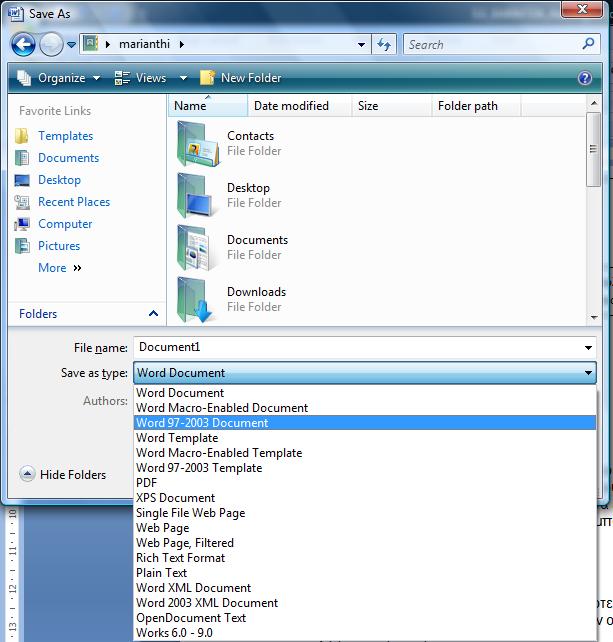The height and width of the screenshot is (642, 613).
Task: Click the Views button
Action: pos(140,78)
